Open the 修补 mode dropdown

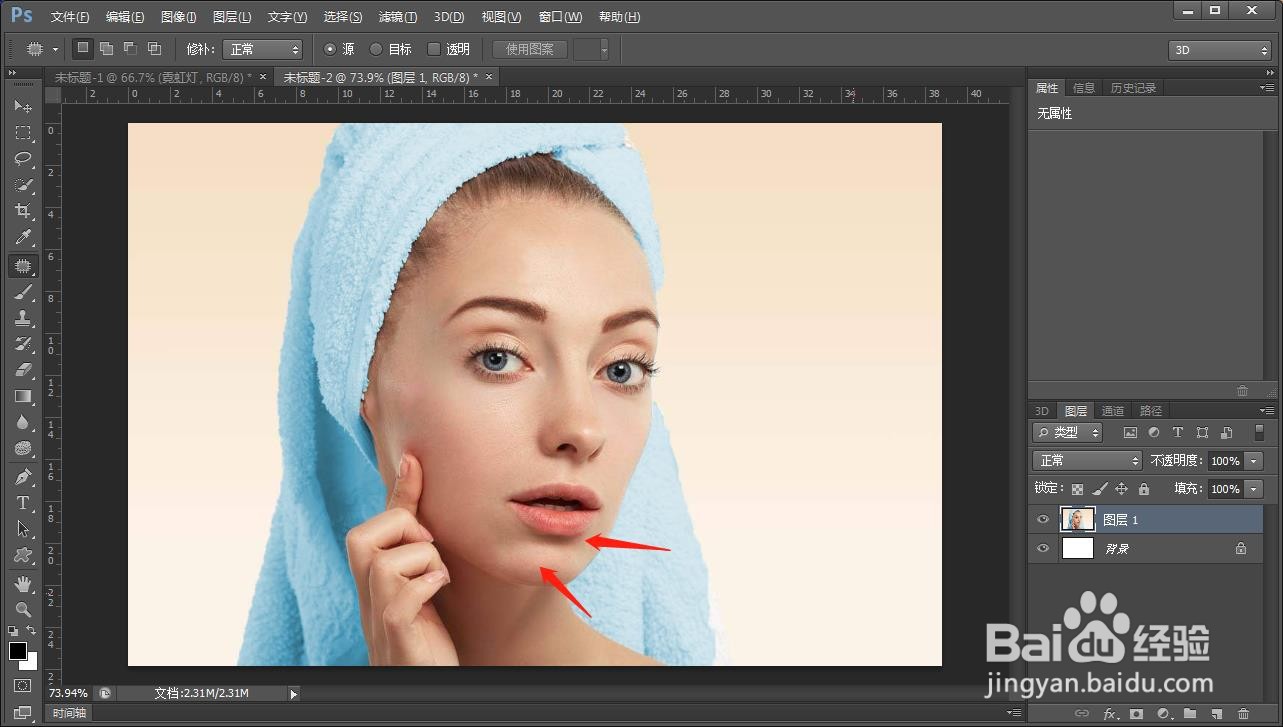(x=262, y=49)
